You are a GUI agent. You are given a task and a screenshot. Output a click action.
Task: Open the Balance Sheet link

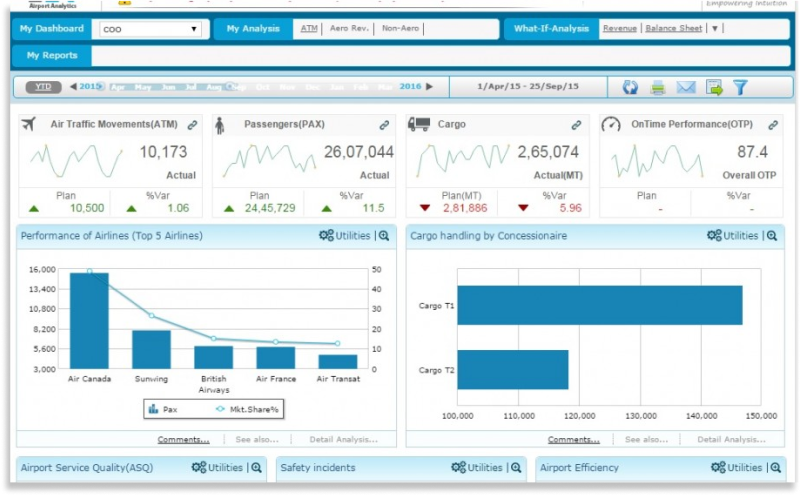(x=673, y=29)
